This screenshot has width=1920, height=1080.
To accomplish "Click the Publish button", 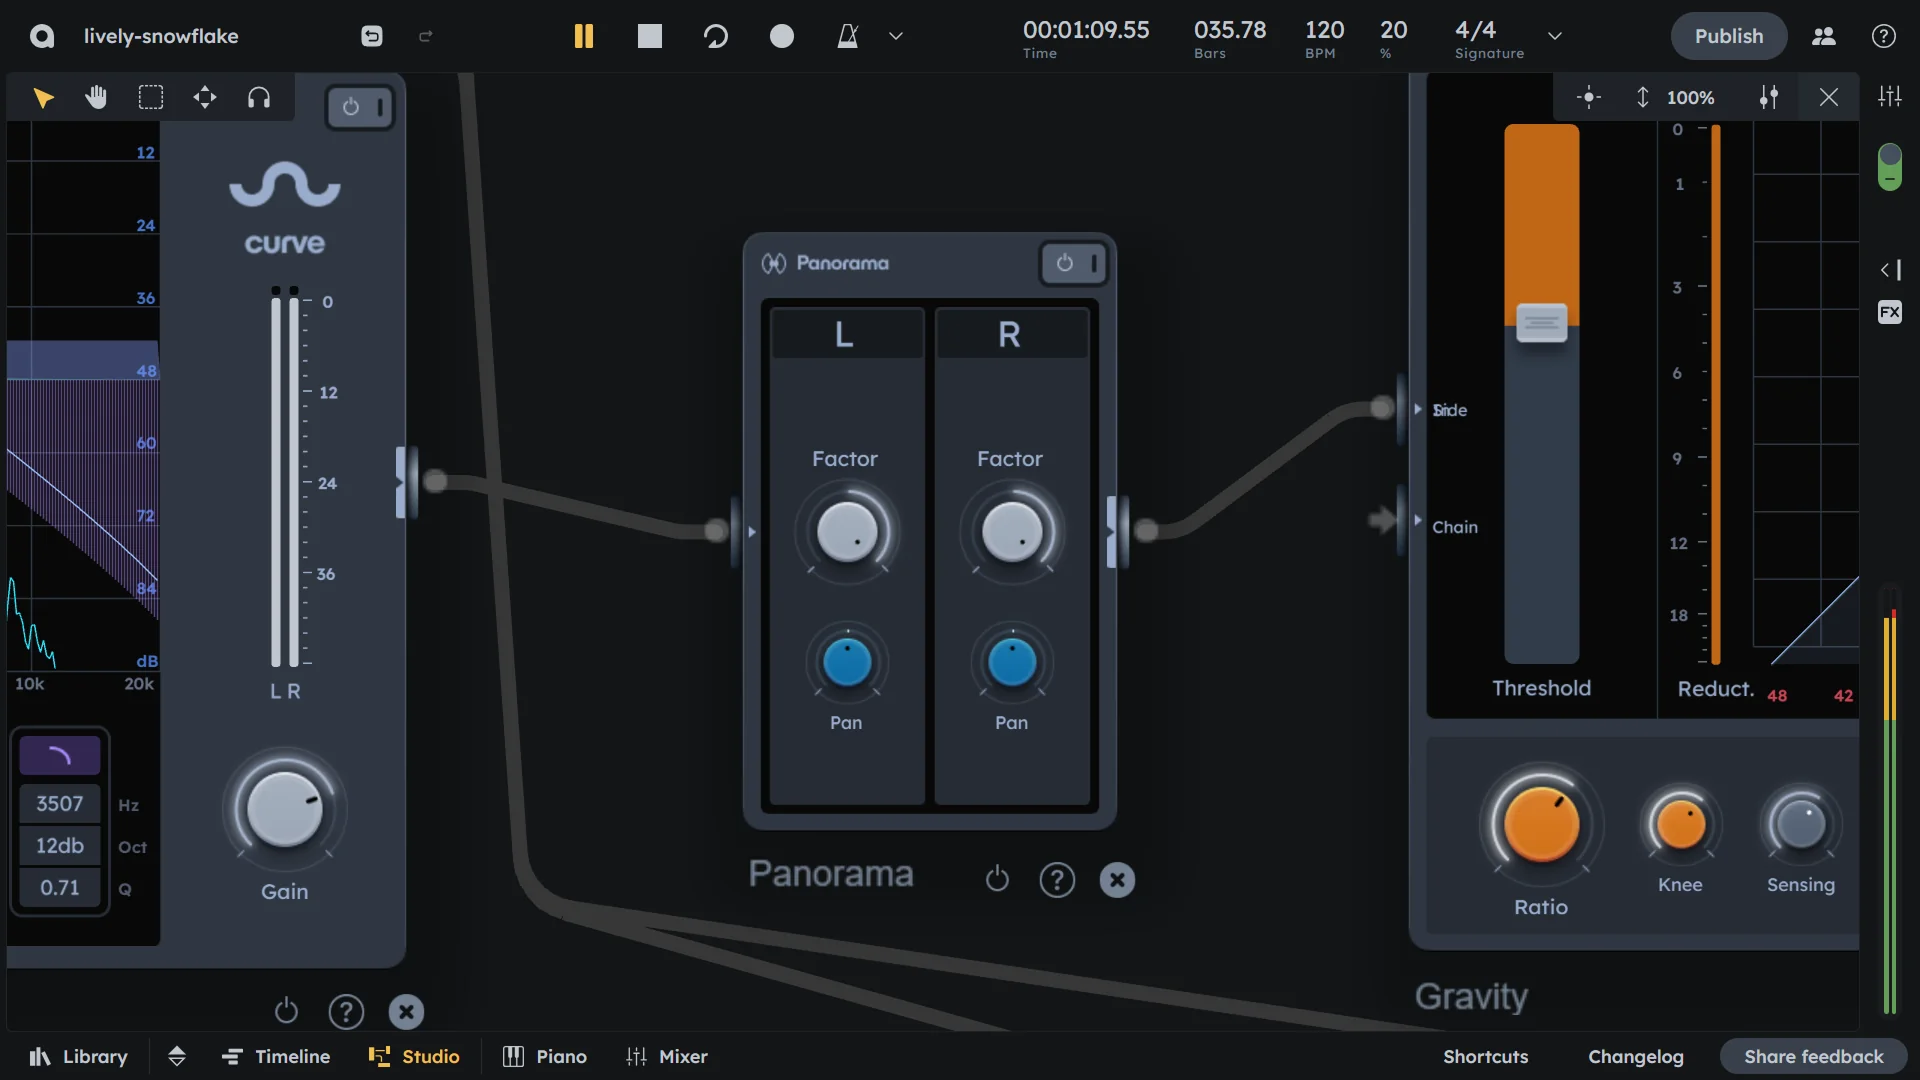I will click(x=1728, y=36).
